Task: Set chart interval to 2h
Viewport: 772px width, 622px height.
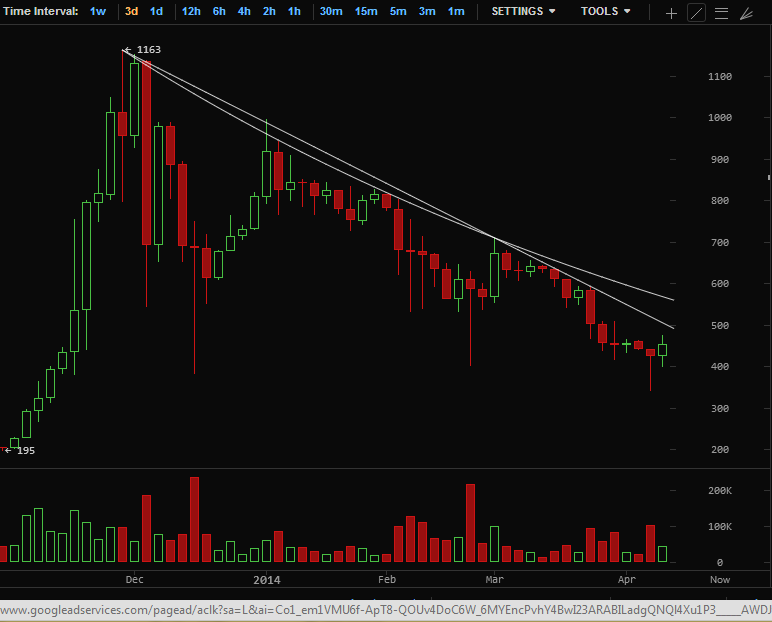Action: coord(269,11)
